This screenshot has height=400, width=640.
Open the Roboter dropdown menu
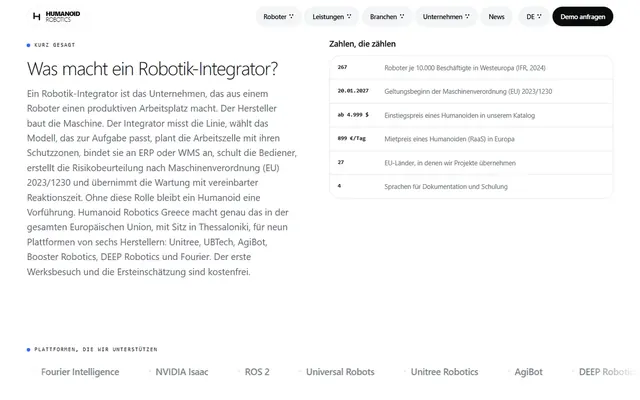[278, 17]
